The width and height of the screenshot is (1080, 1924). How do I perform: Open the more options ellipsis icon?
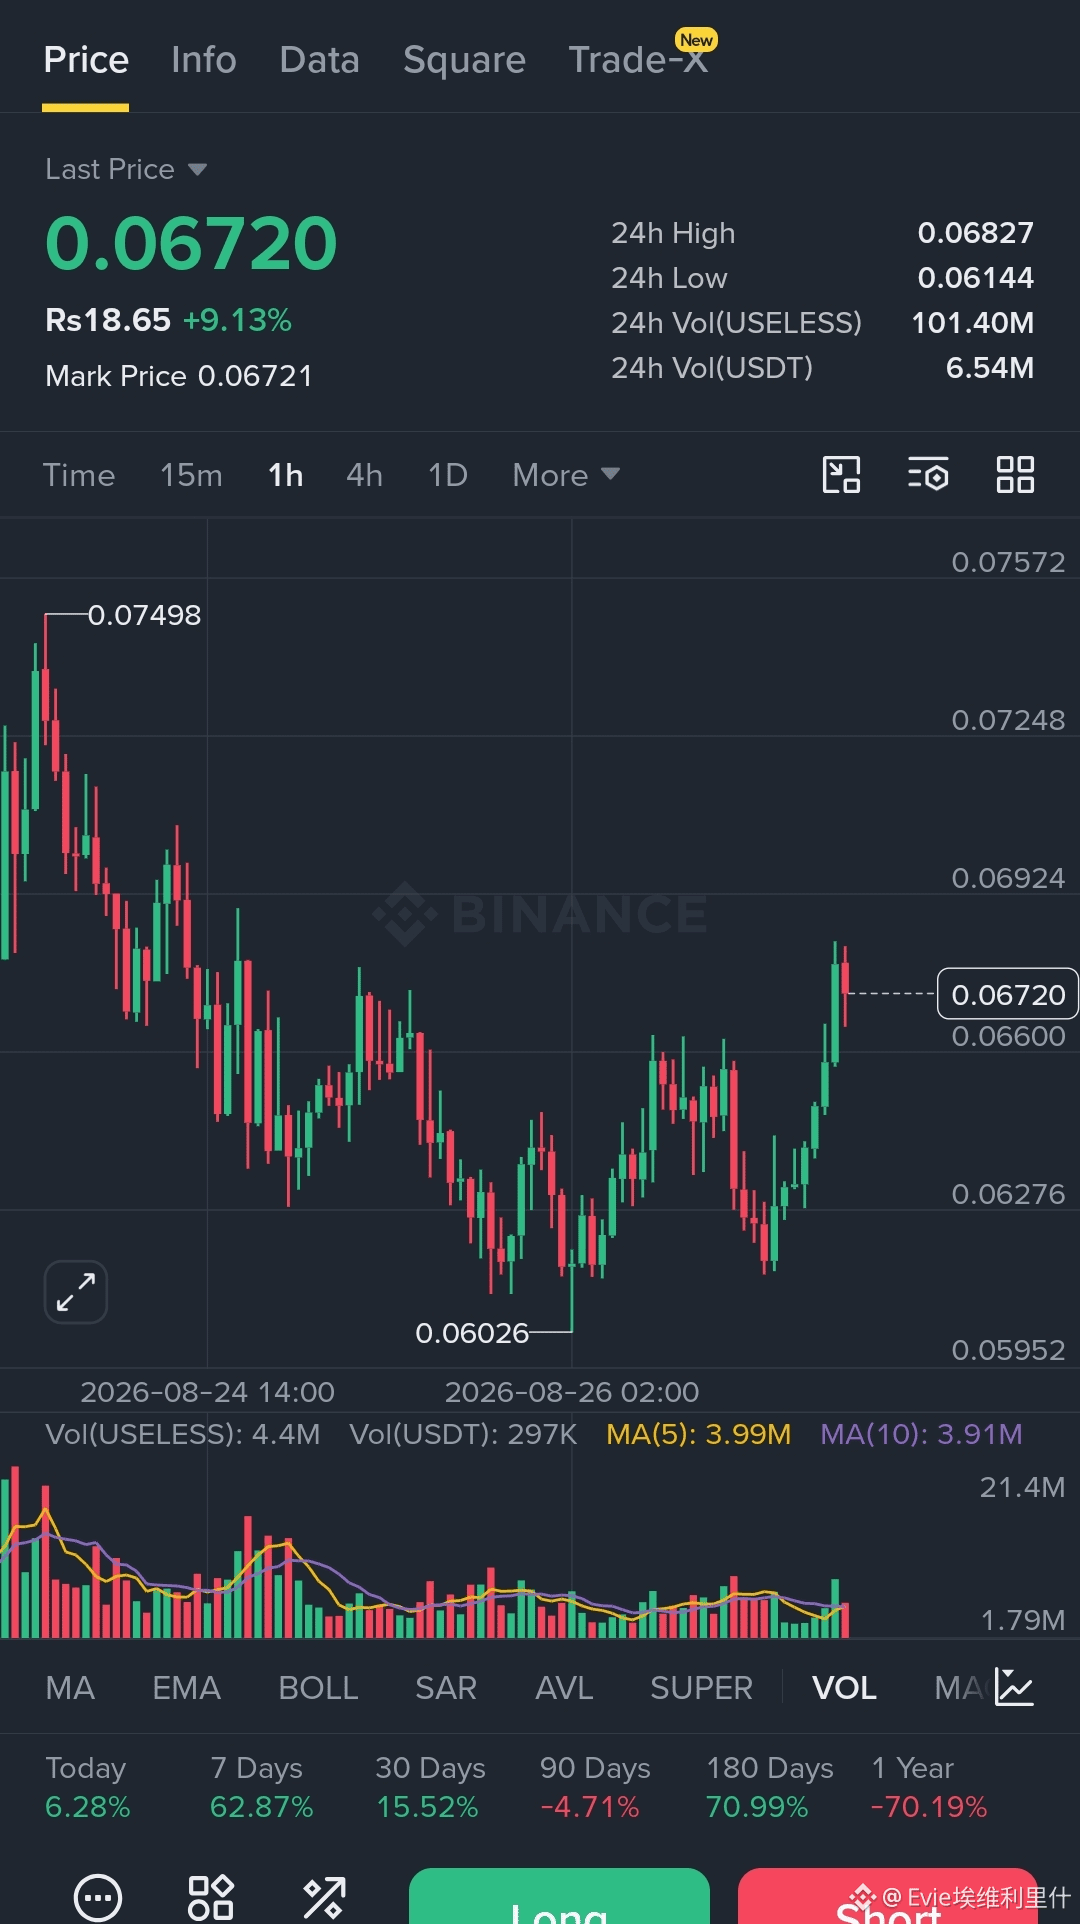(98, 1897)
